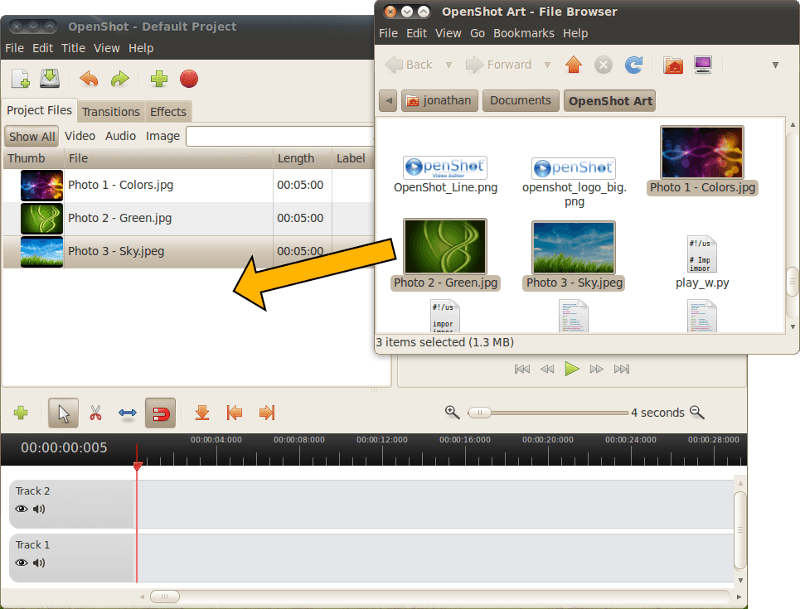Image resolution: width=800 pixels, height=609 pixels.
Task: Switch to Transitions tab
Action: click(111, 112)
